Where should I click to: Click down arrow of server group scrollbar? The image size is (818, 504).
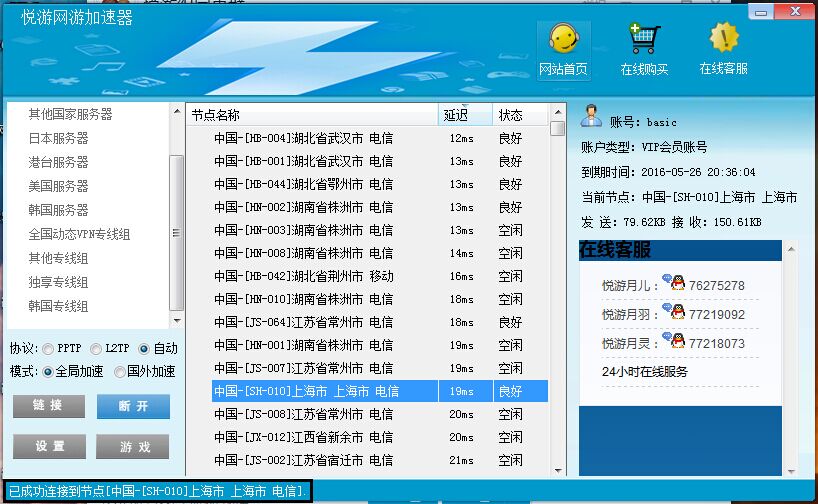177,320
